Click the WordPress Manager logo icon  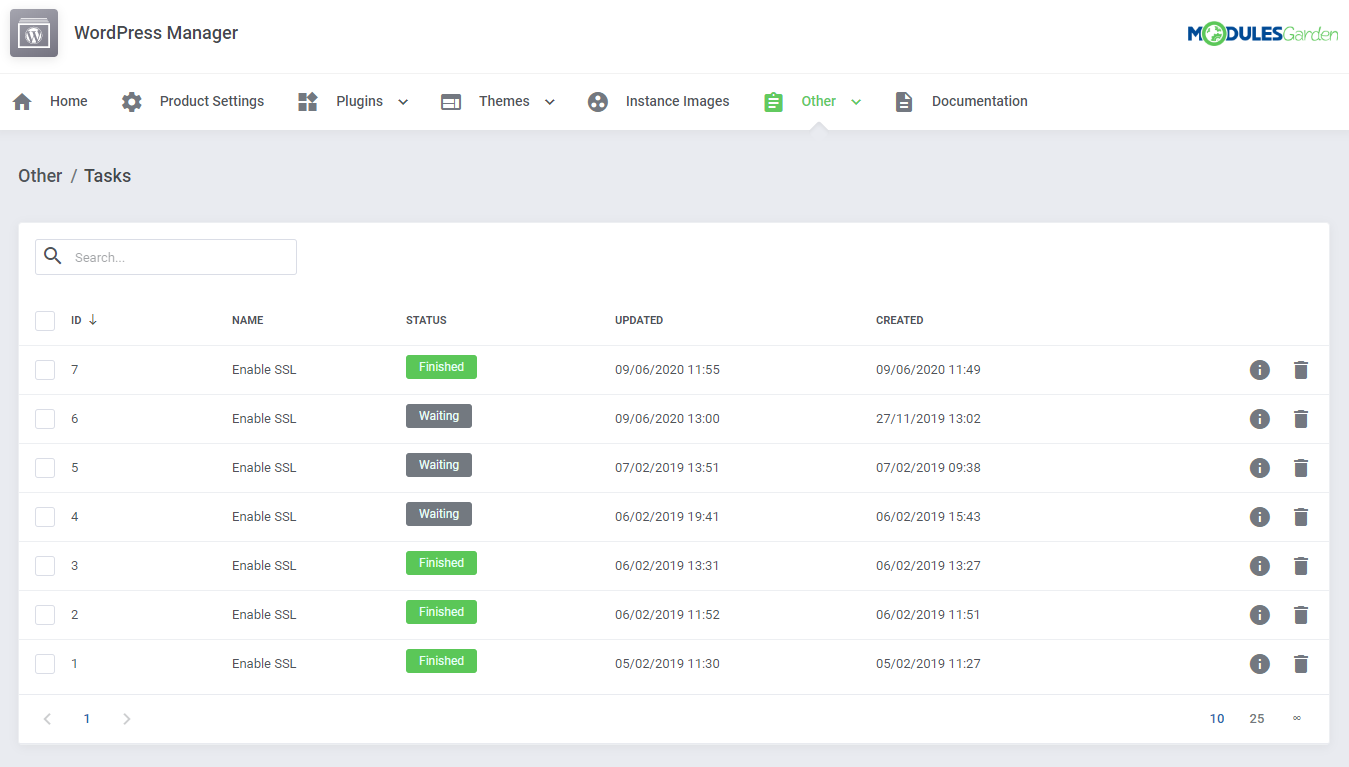tap(33, 33)
